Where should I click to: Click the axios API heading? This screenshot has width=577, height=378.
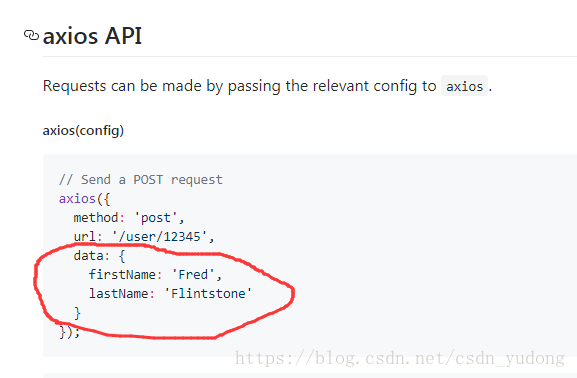(x=92, y=36)
